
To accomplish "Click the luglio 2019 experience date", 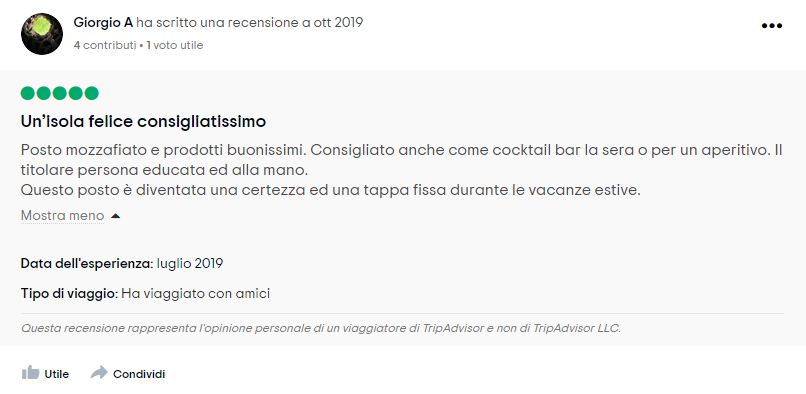I will coord(190,264).
